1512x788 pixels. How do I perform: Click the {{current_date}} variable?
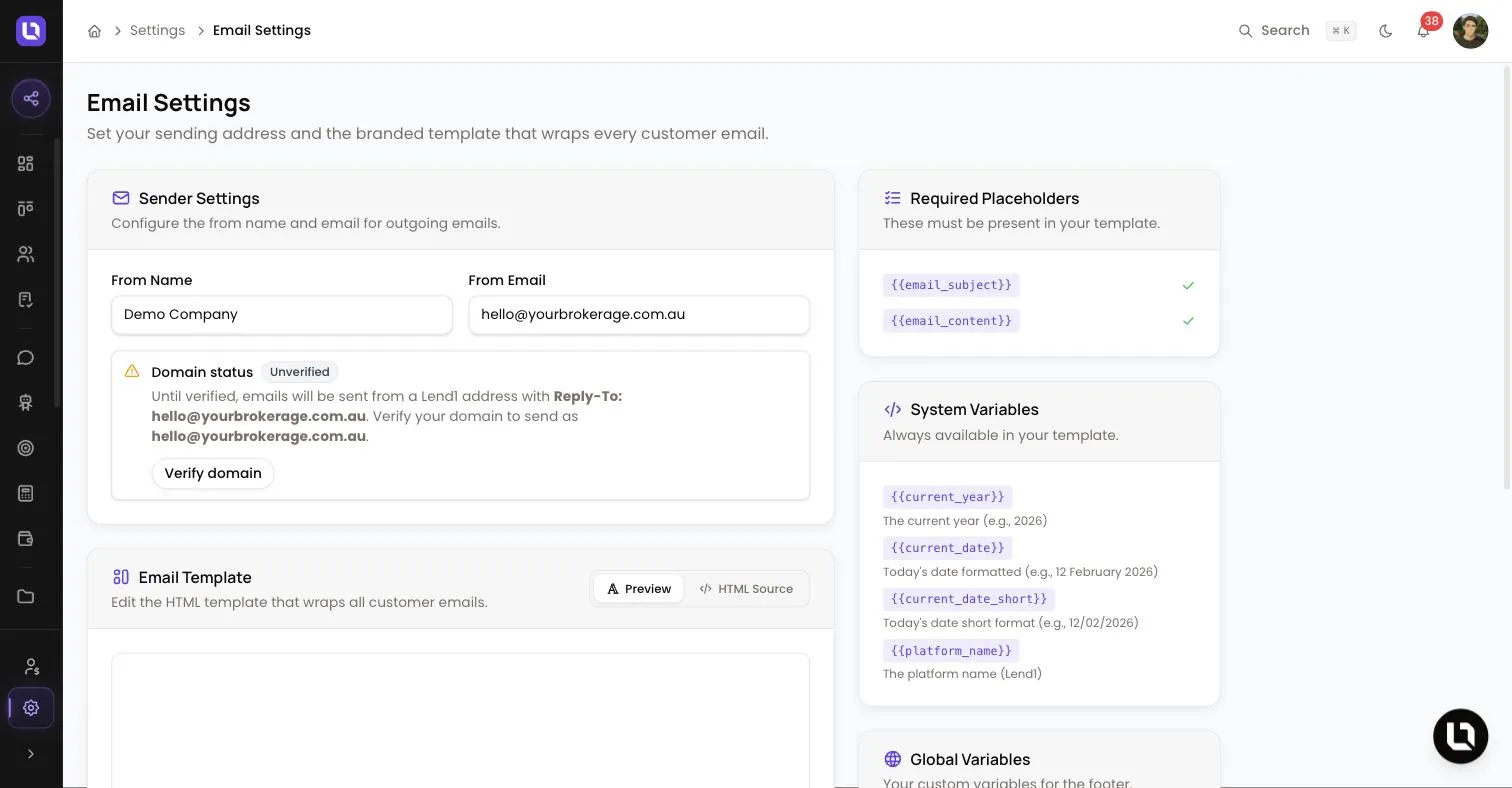click(947, 548)
